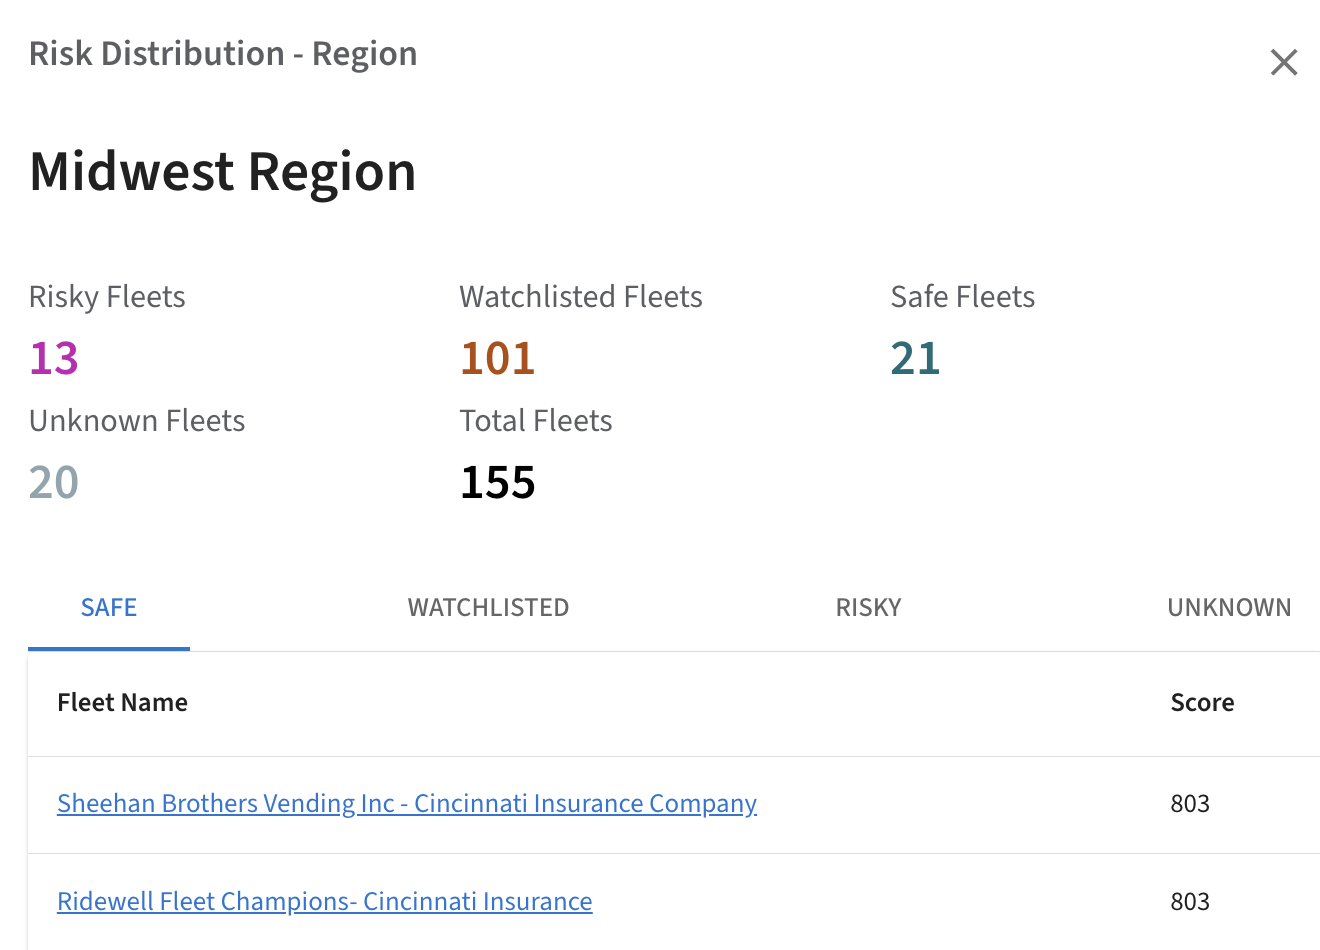Open the WATCHLISTED tab
Screen dimensions: 1320x950
[488, 607]
